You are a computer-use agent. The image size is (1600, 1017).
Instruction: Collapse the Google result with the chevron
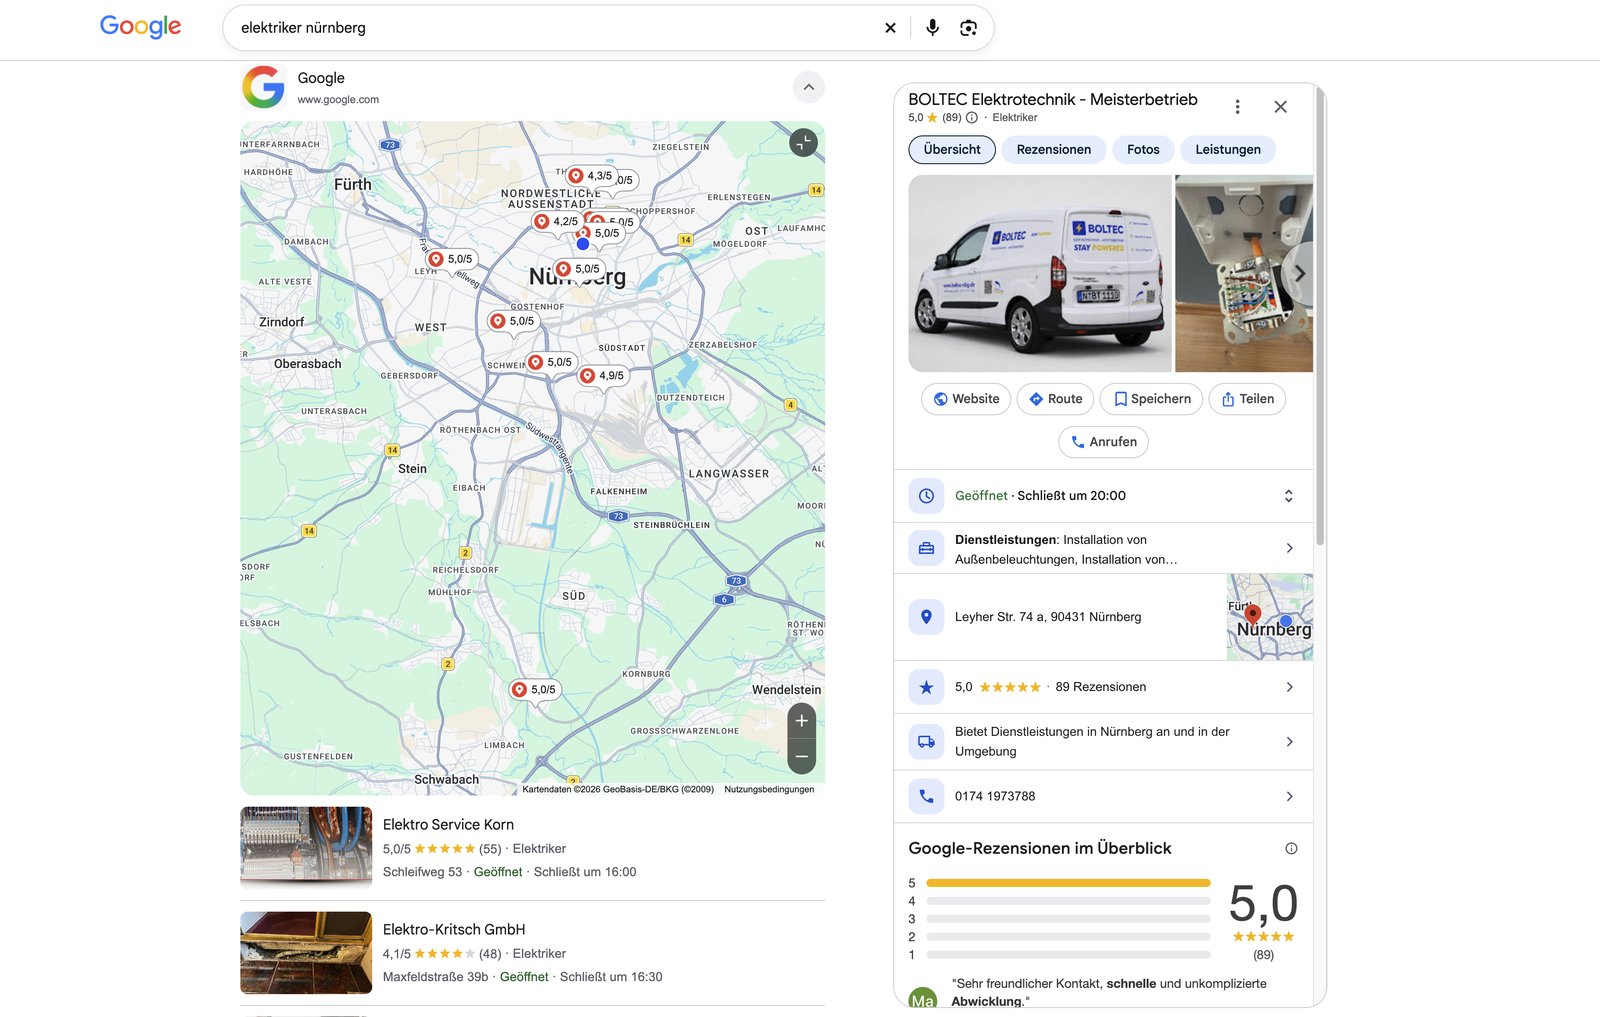click(808, 87)
